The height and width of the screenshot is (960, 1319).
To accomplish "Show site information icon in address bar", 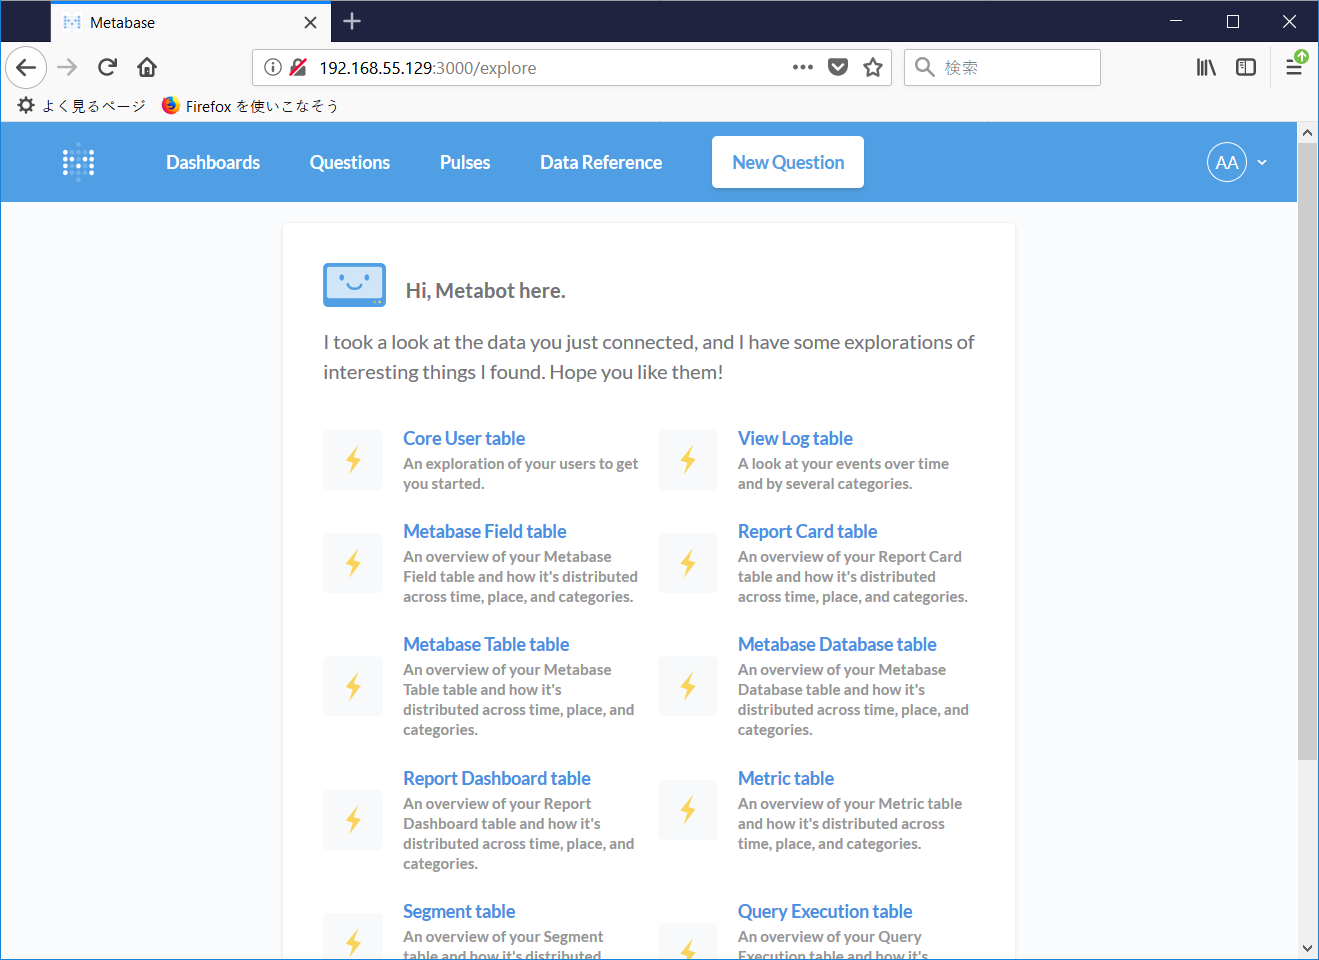I will pyautogui.click(x=272, y=68).
